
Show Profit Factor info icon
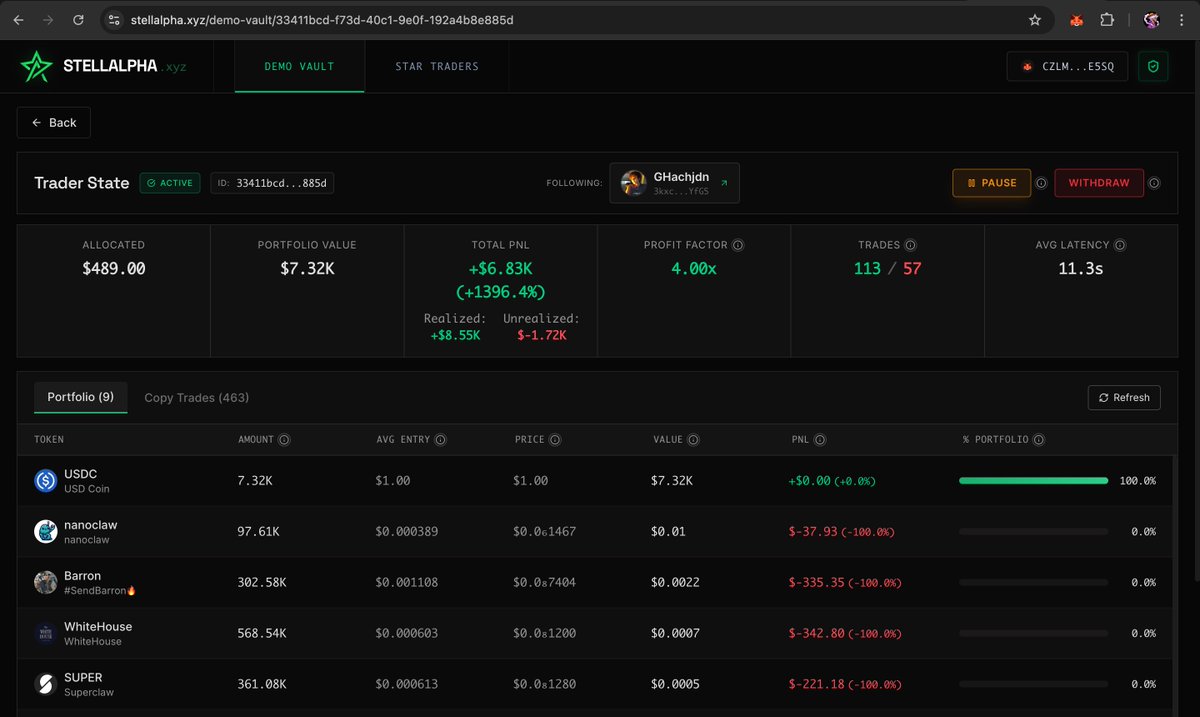coord(737,245)
